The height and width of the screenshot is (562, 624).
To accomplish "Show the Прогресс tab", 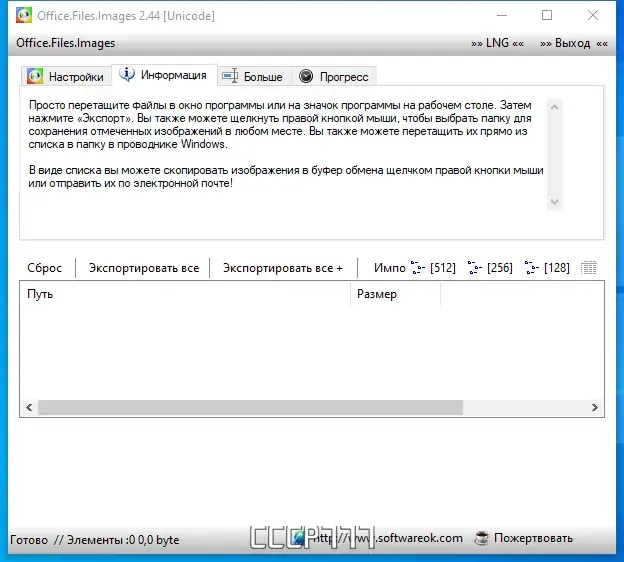I will click(x=334, y=76).
